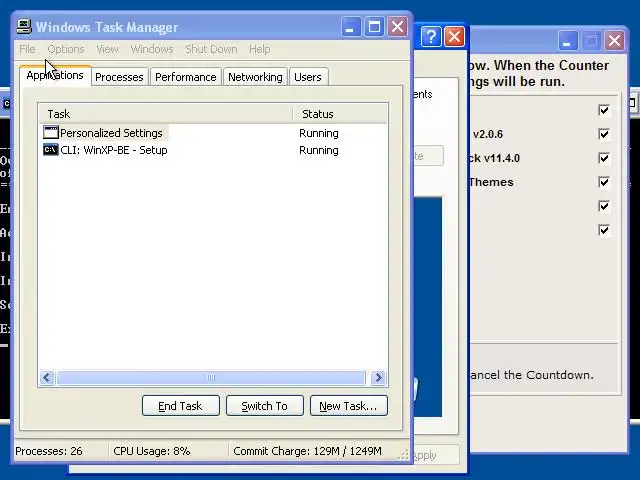
Task: Click the Task Manager title bar icon
Action: tap(24, 27)
